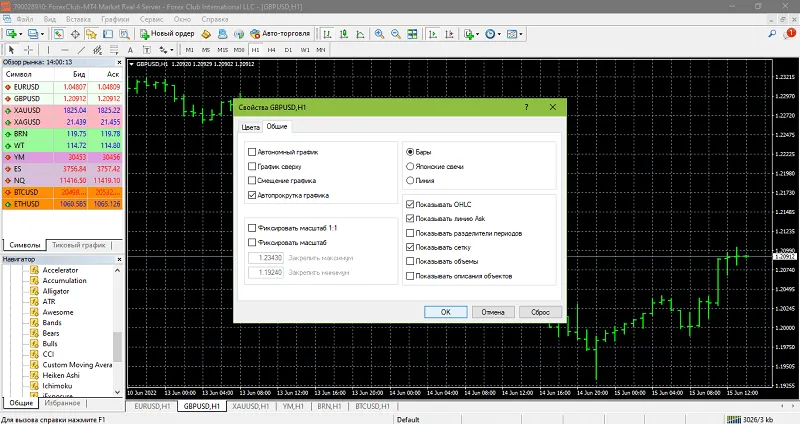
Task: Untick the Показывать сетку checkbox
Action: point(410,247)
